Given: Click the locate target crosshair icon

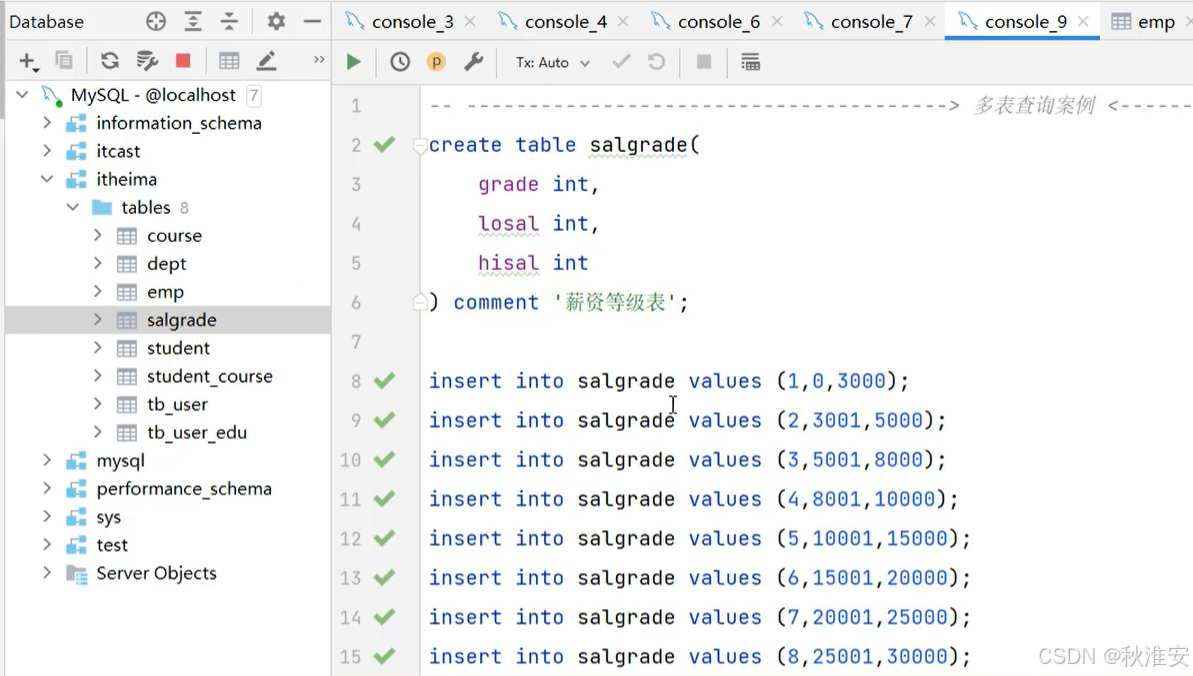Looking at the screenshot, I should click(x=156, y=21).
